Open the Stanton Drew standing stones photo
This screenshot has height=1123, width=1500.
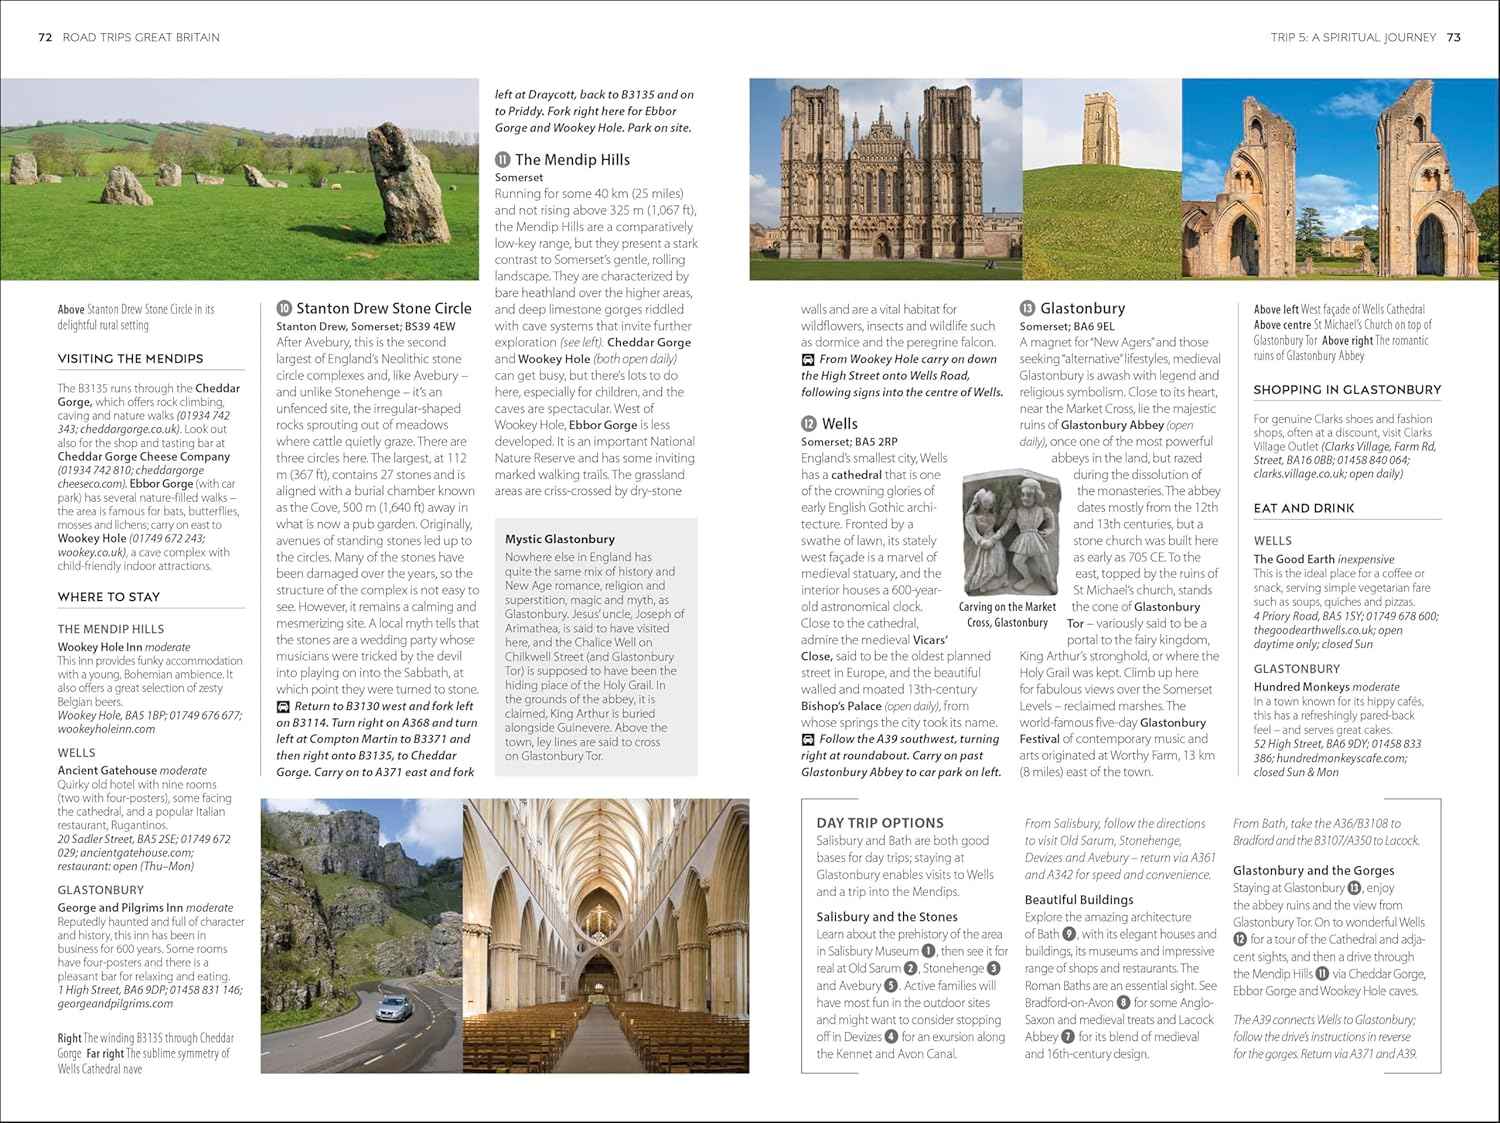coord(240,179)
